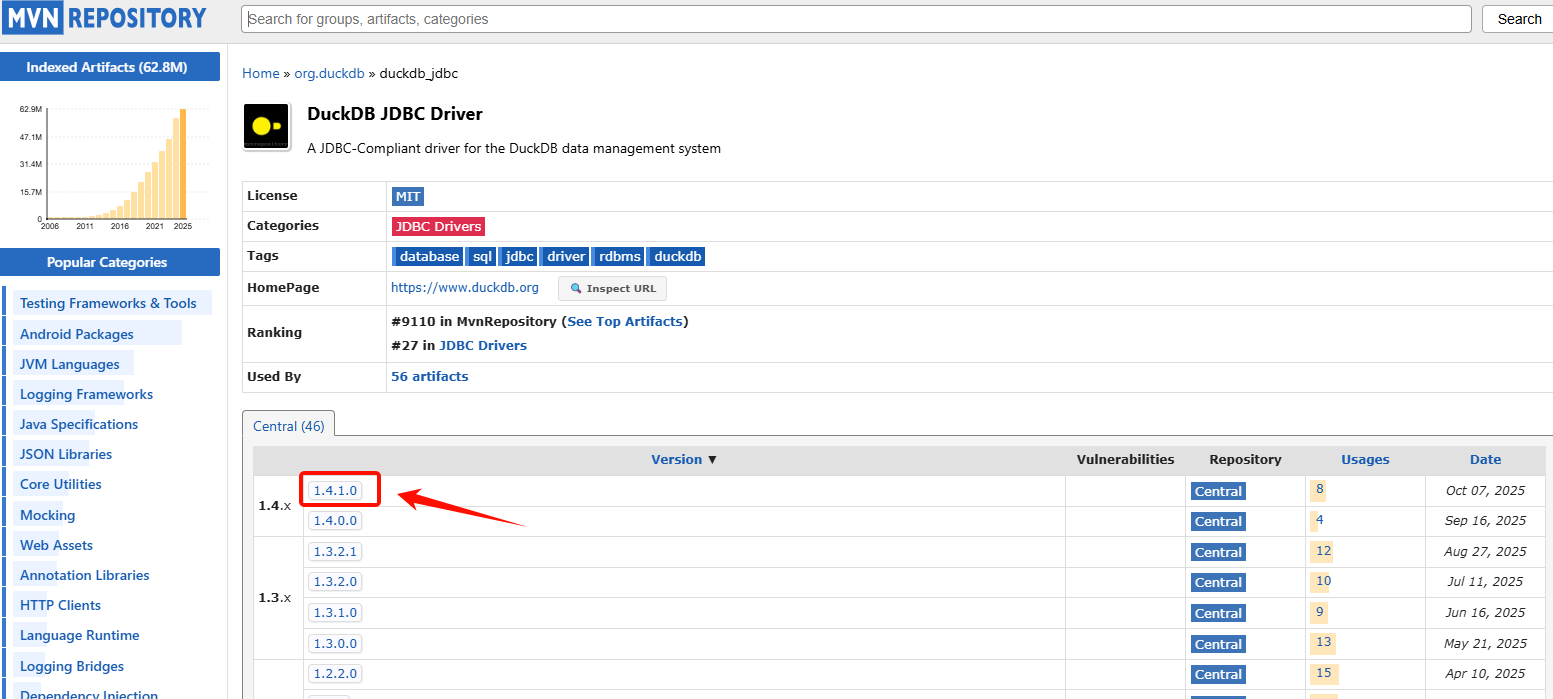Select JSON Libraries in sidebar

[x=66, y=454]
